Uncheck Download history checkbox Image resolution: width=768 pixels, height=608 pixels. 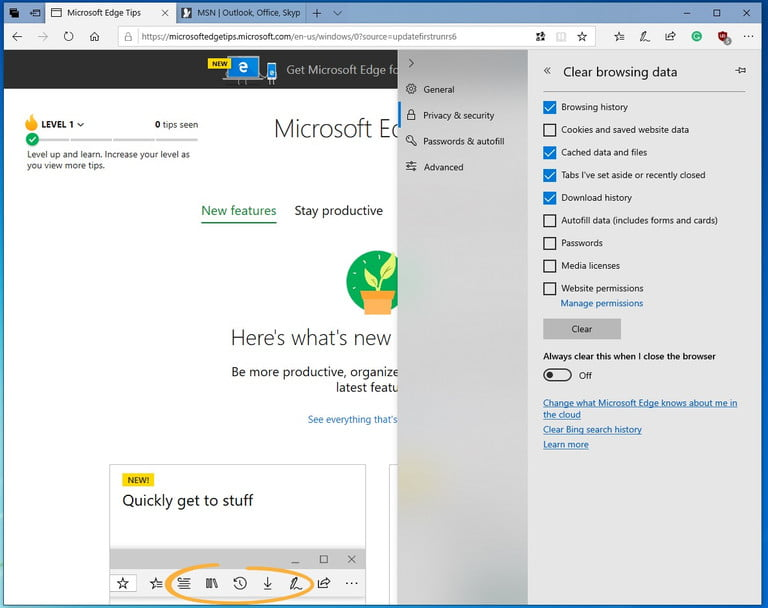click(x=550, y=198)
